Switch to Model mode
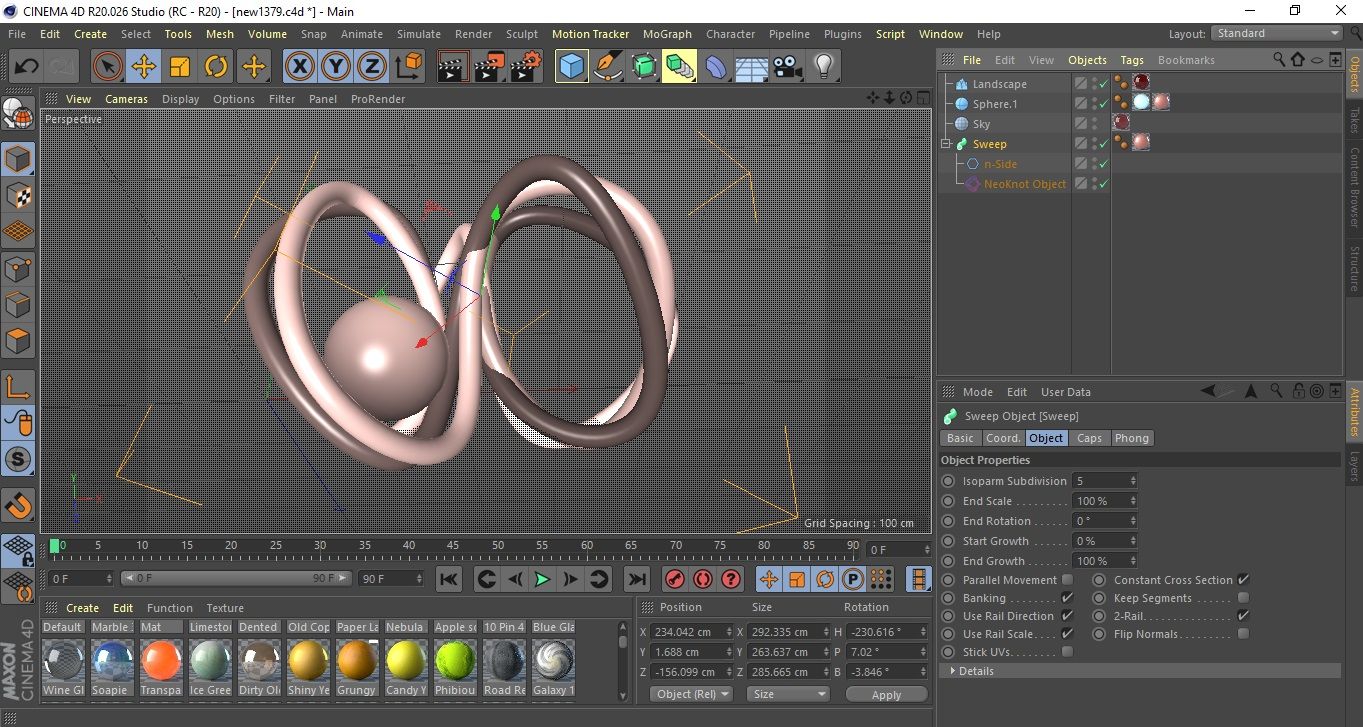This screenshot has width=1363, height=727. click(18, 159)
